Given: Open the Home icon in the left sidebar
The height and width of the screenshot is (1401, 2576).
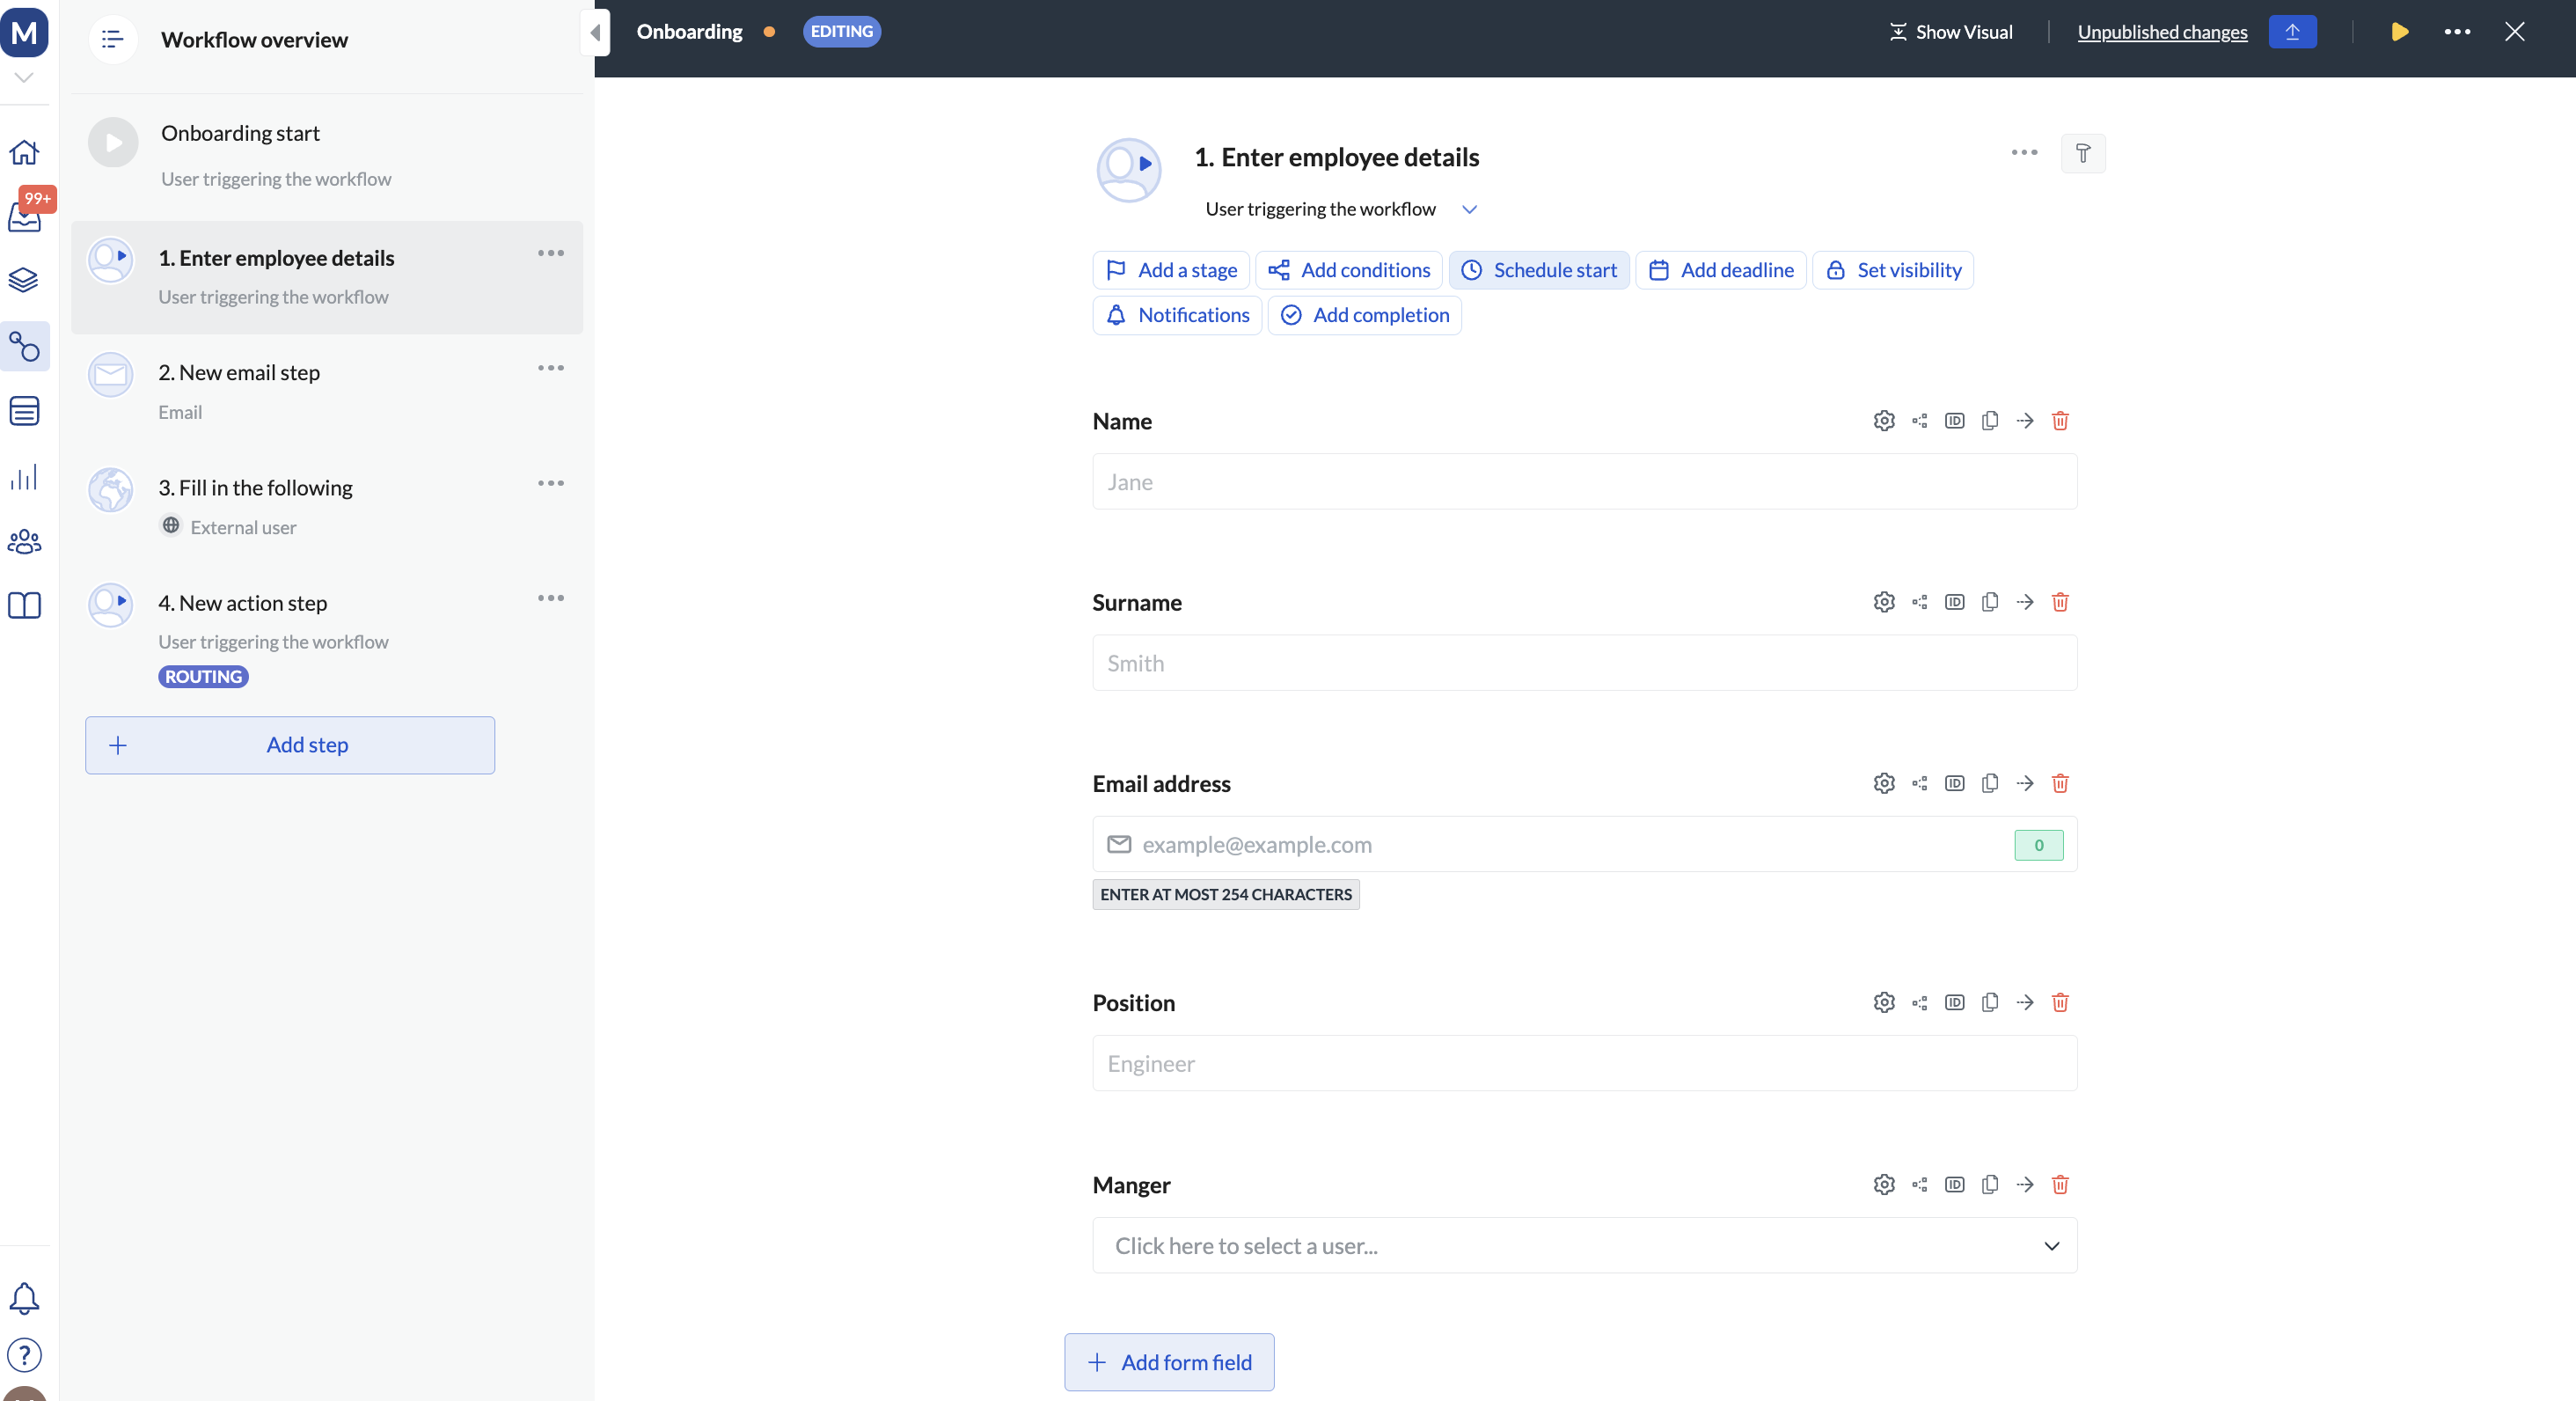Looking at the screenshot, I should tap(25, 152).
